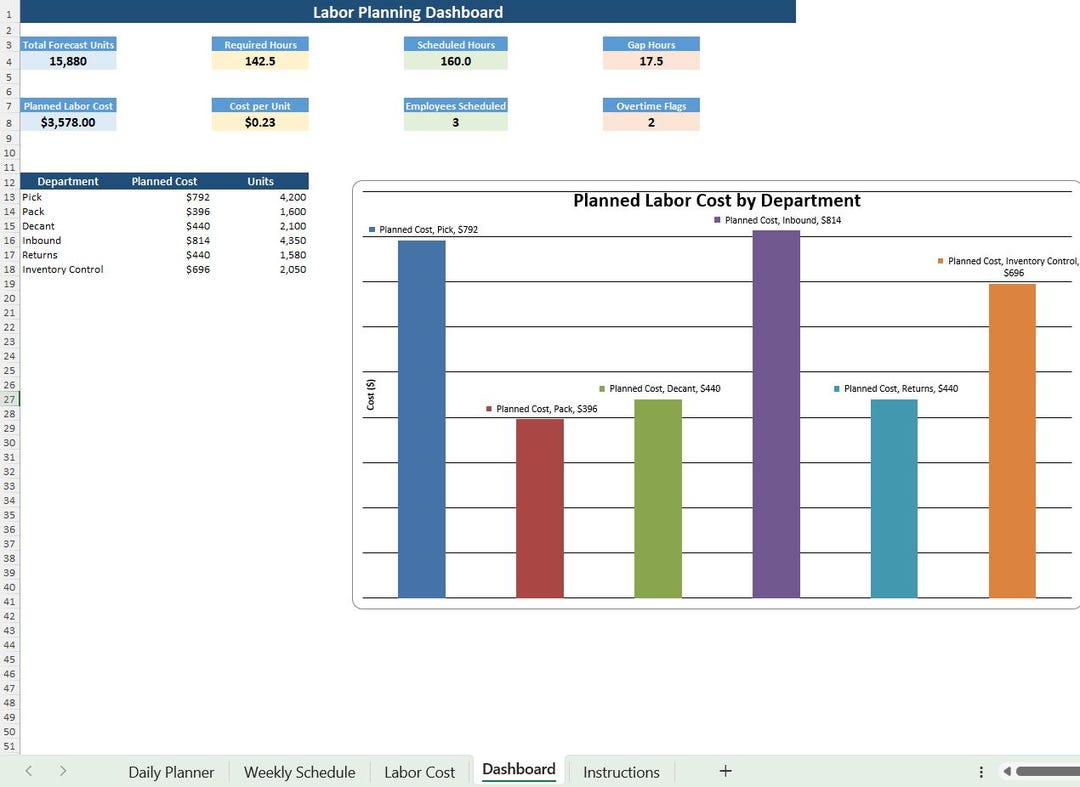
Task: Select the Employees Scheduled header cell
Action: (456, 106)
